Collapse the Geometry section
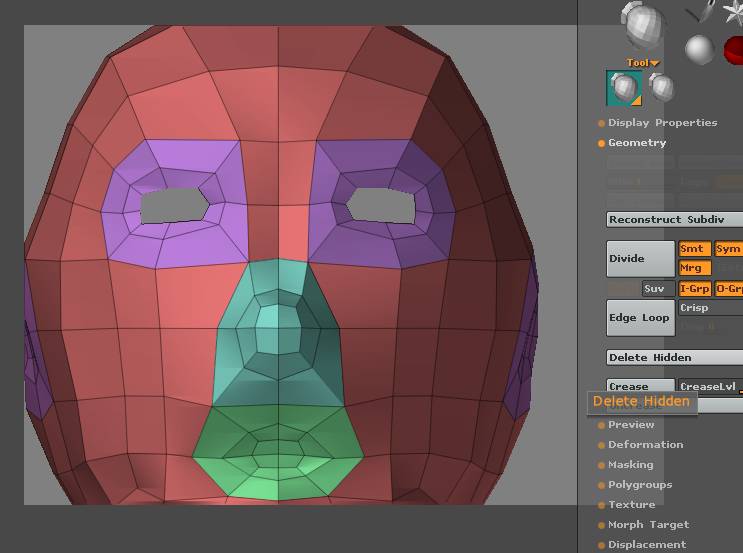 click(x=637, y=143)
